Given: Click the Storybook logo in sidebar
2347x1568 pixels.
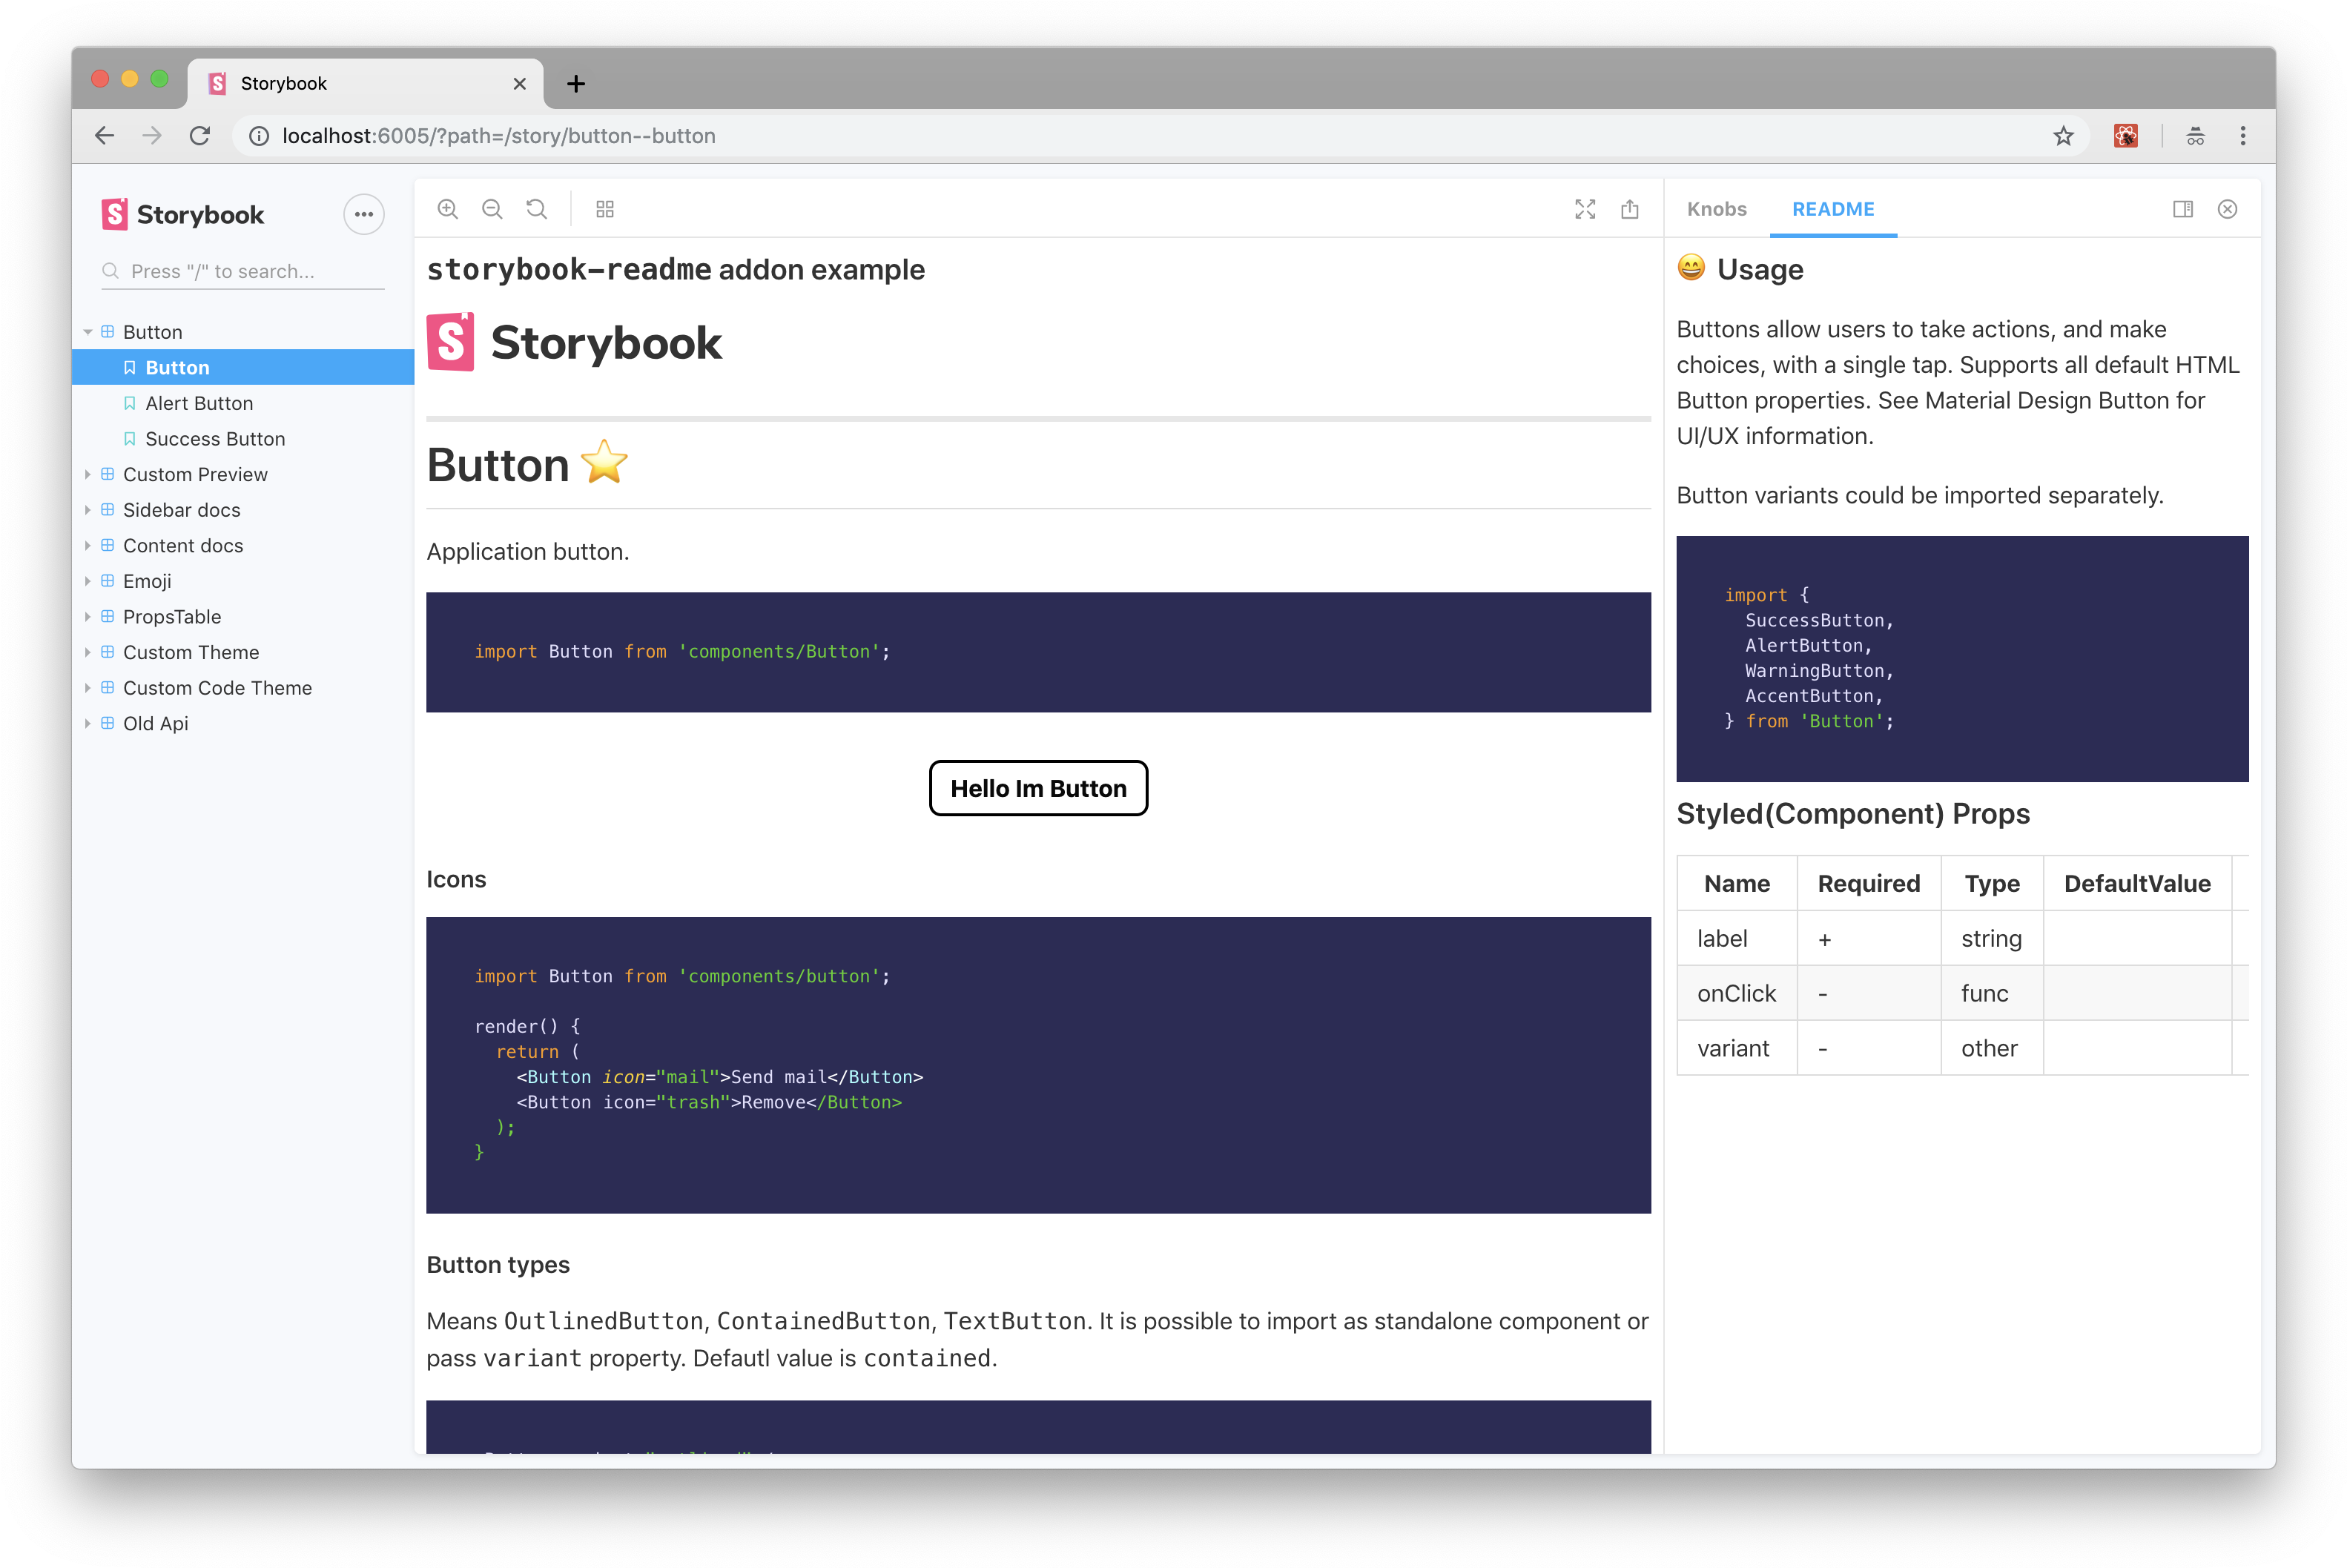Looking at the screenshot, I should 183,214.
